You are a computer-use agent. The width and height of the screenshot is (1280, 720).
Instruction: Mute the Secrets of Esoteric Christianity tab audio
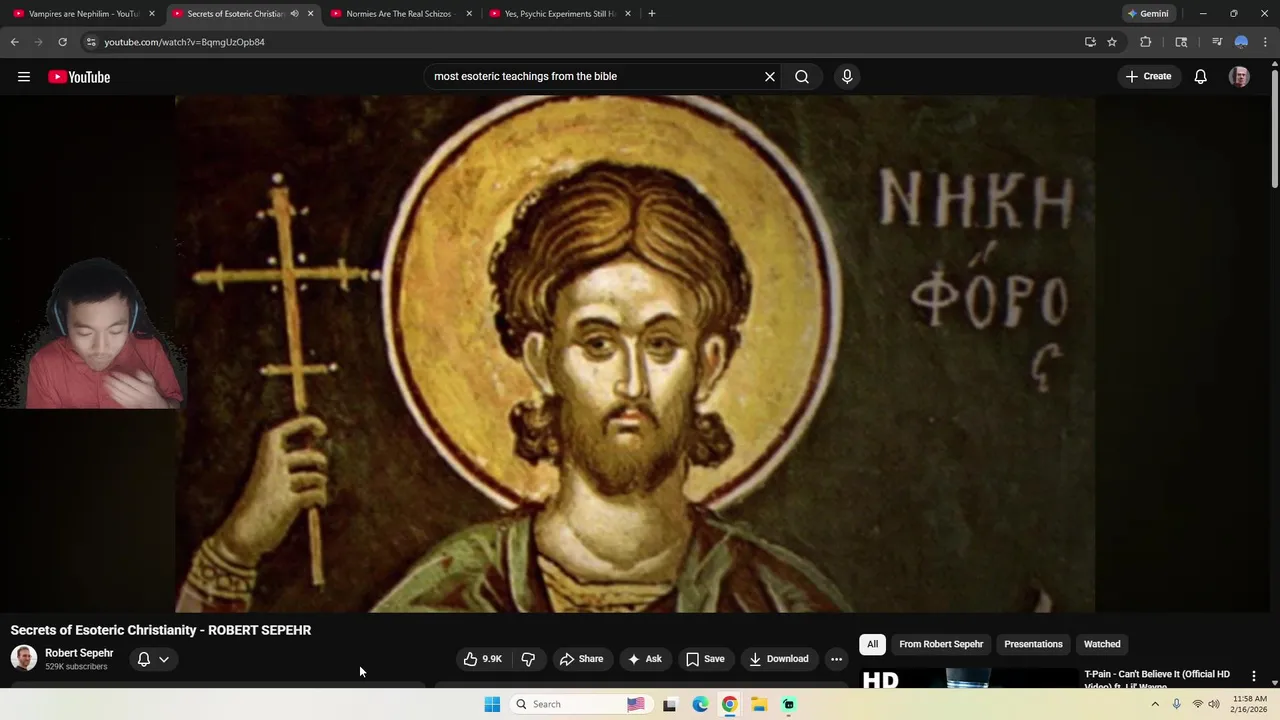coord(294,14)
